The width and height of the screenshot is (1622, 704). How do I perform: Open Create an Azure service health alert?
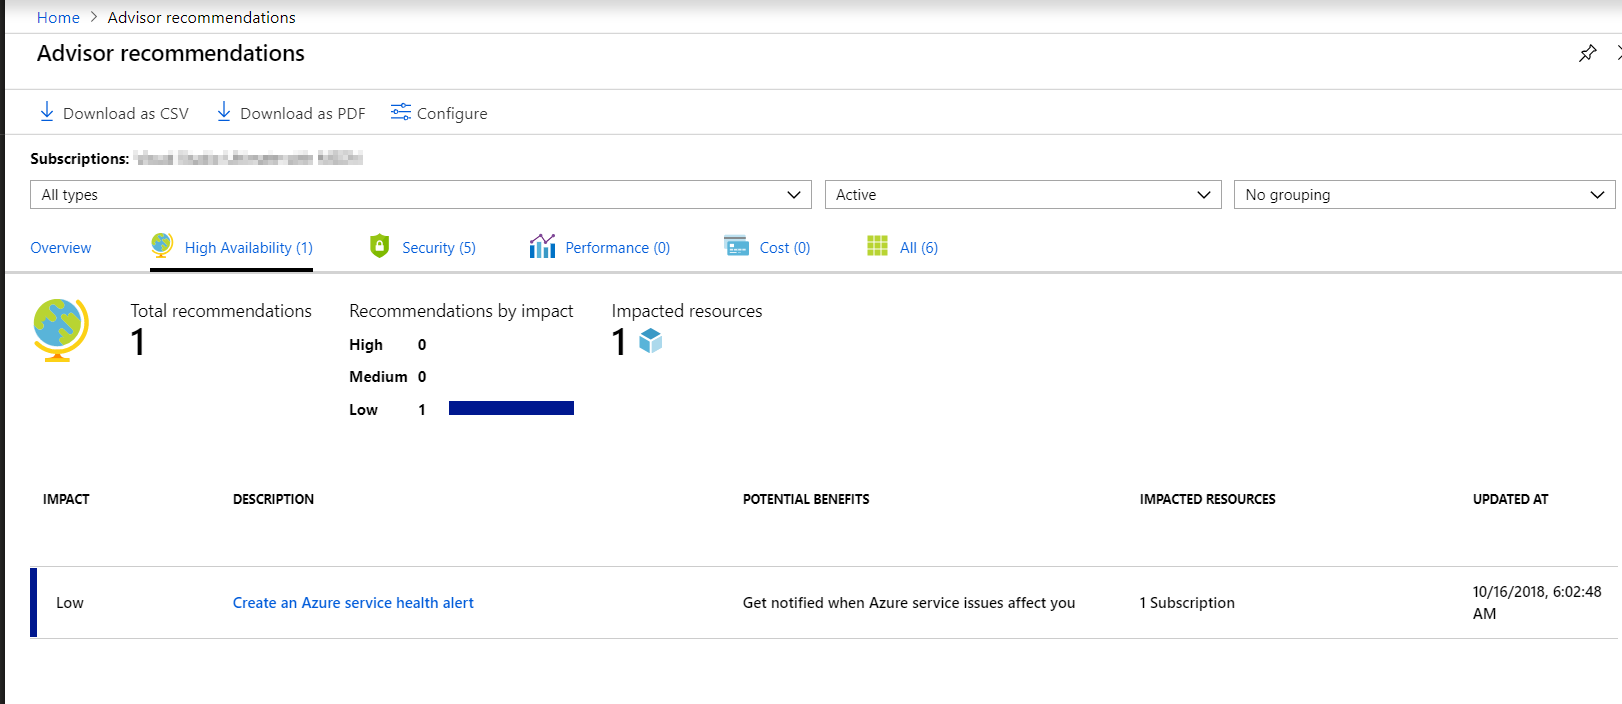pos(353,603)
